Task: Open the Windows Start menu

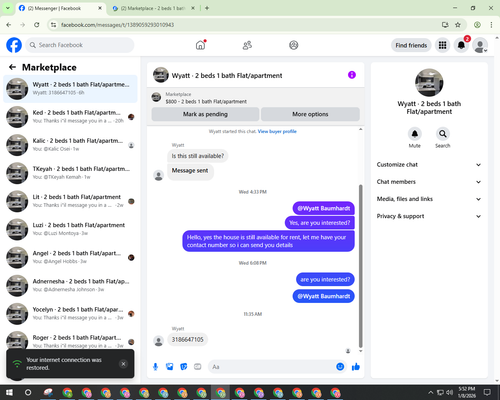Action: pyautogui.click(x=9, y=392)
